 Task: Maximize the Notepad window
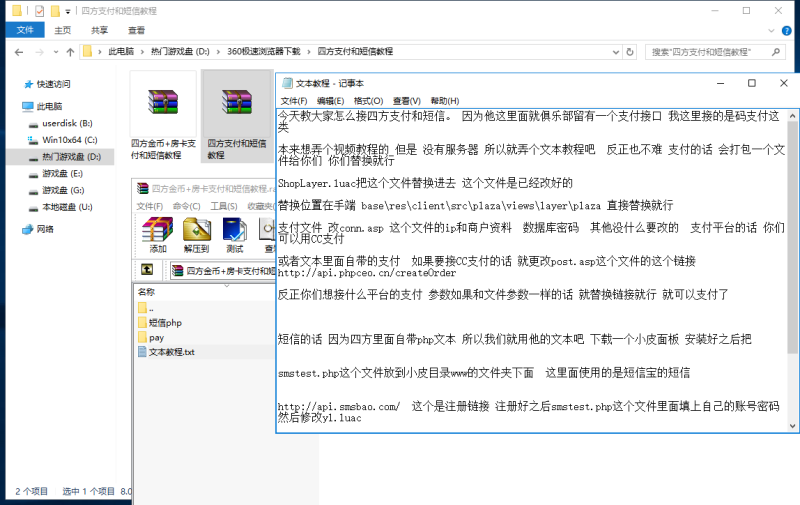[x=752, y=83]
